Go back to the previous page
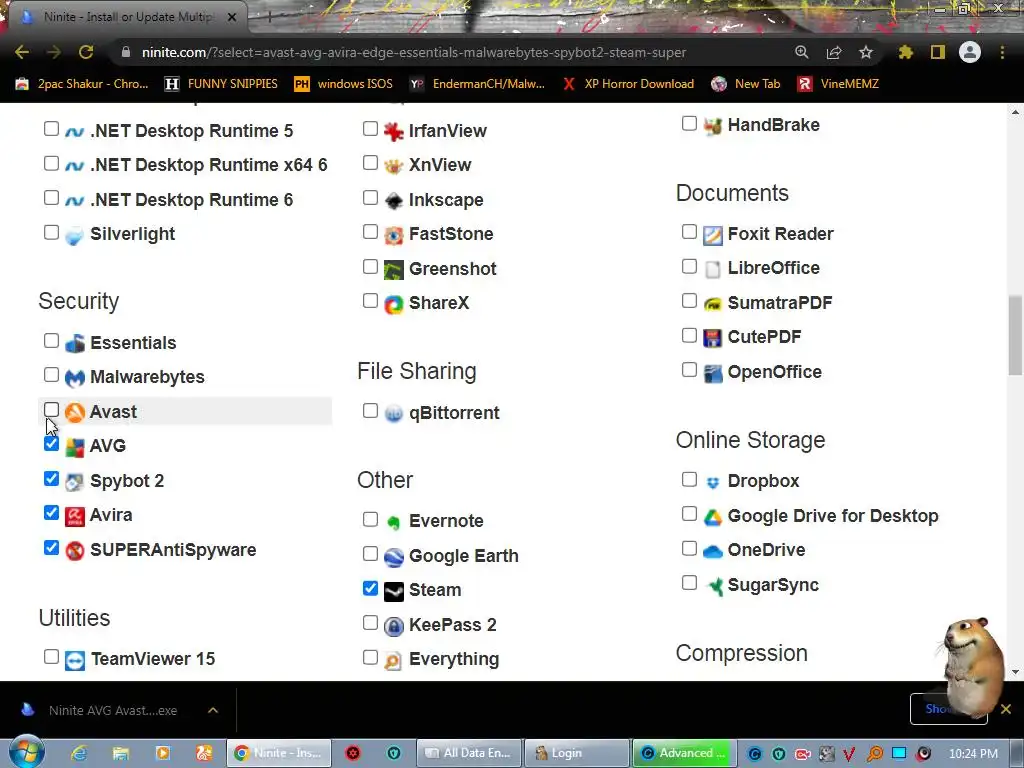Viewport: 1024px width, 768px height. tap(22, 52)
